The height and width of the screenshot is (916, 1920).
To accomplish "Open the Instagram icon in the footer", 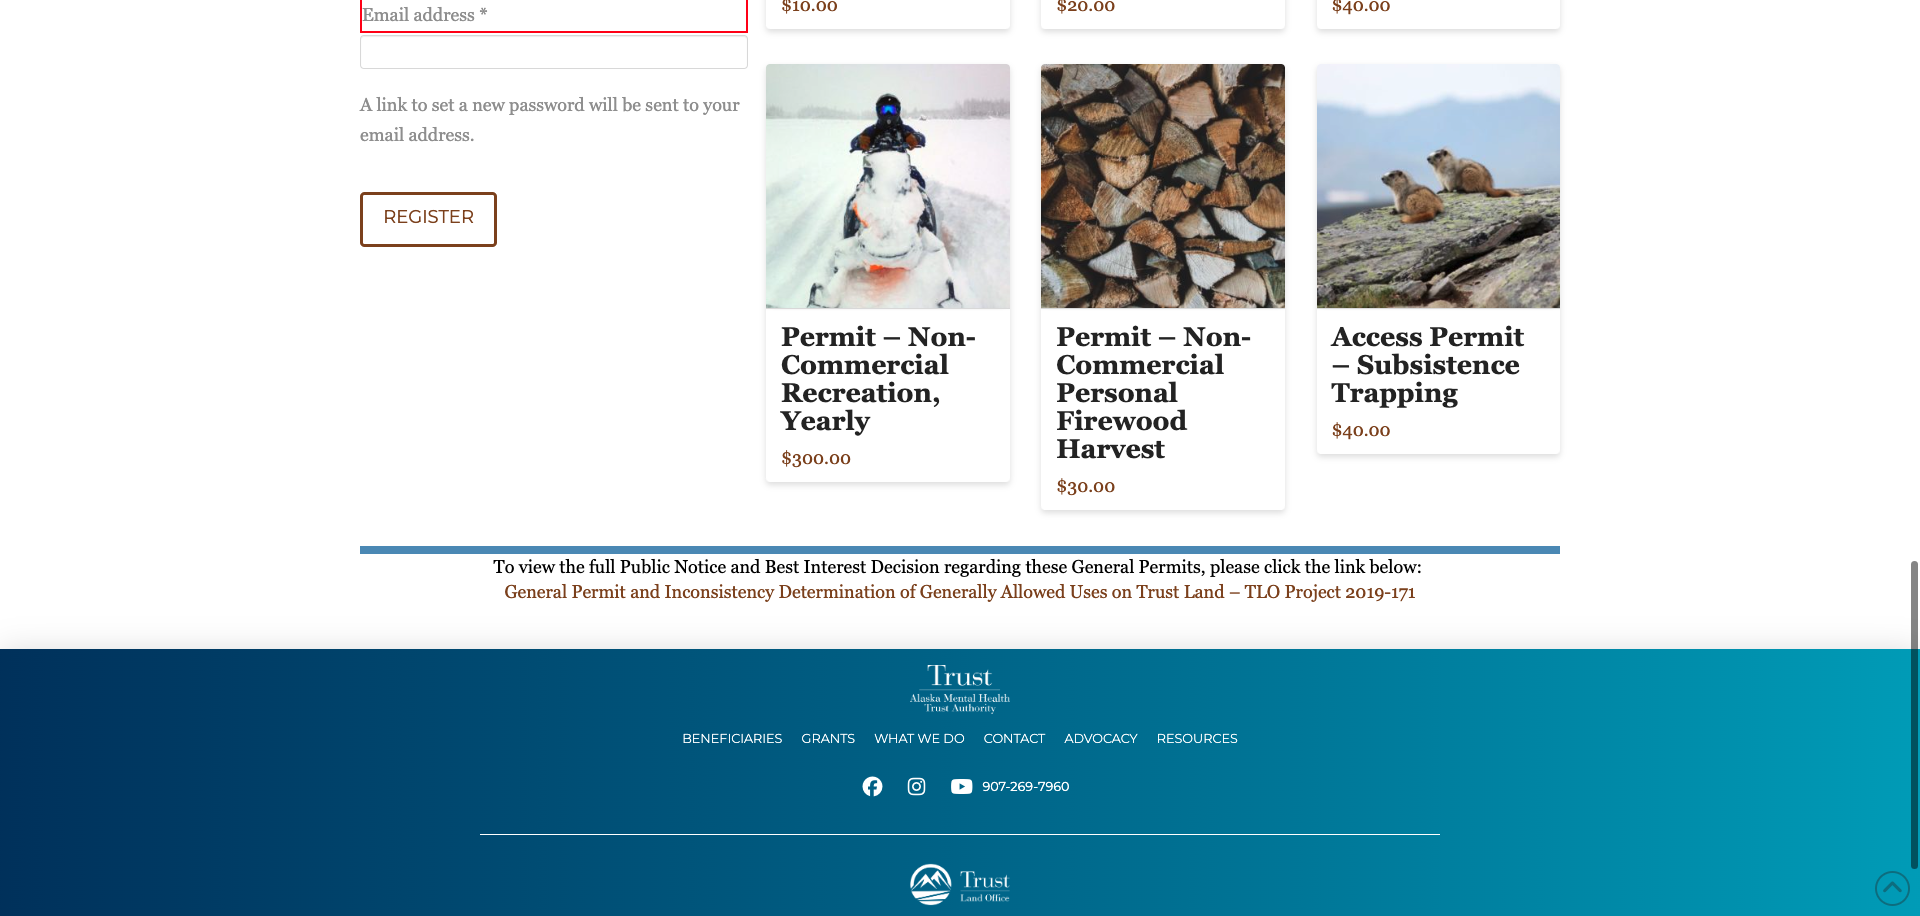I will pyautogui.click(x=916, y=786).
